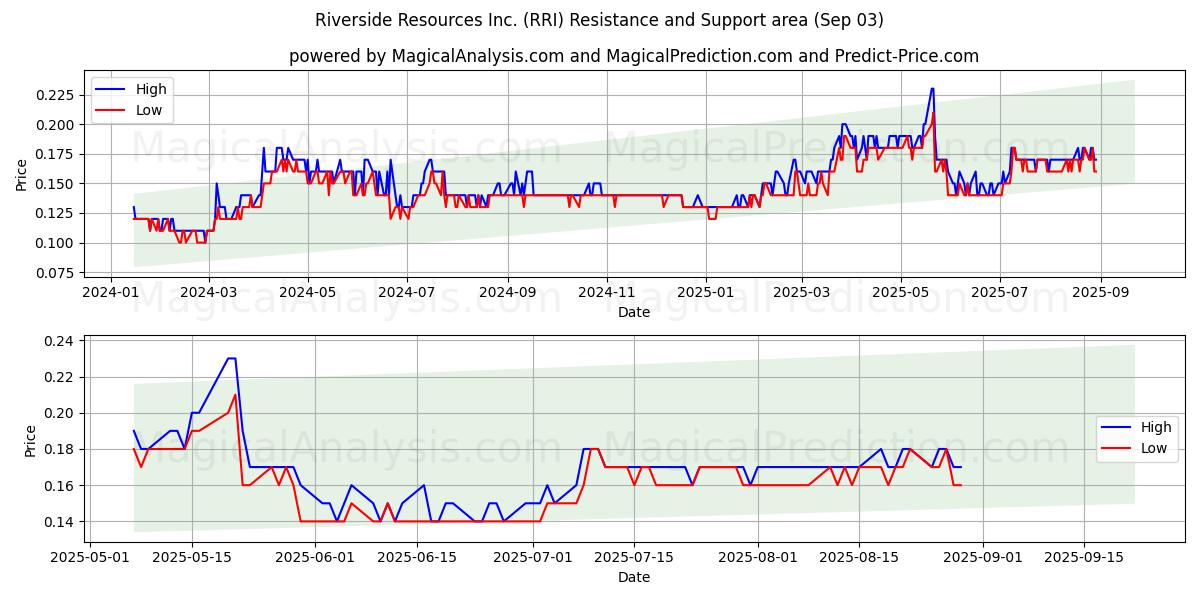Image resolution: width=1200 pixels, height=600 pixels.
Task: Click the '0.16' bottom chart y-axis label
Action: pyautogui.click(x=58, y=485)
